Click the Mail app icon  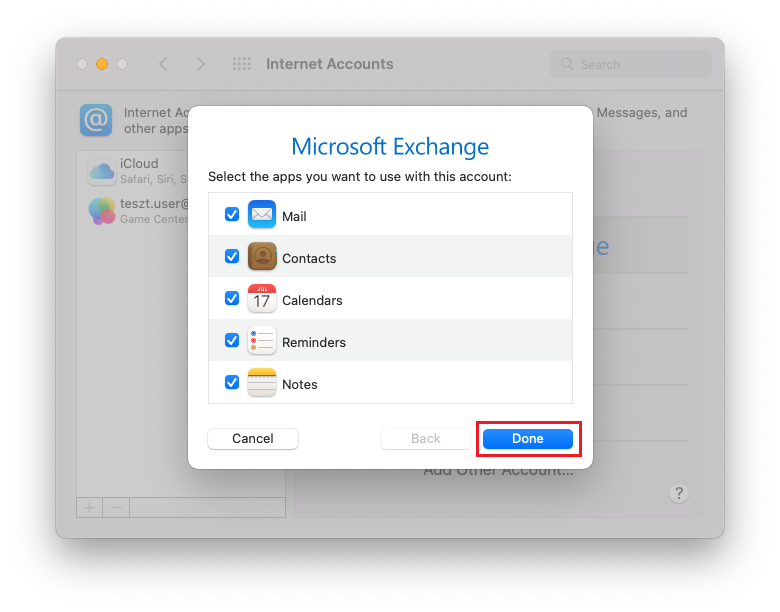pyautogui.click(x=262, y=215)
